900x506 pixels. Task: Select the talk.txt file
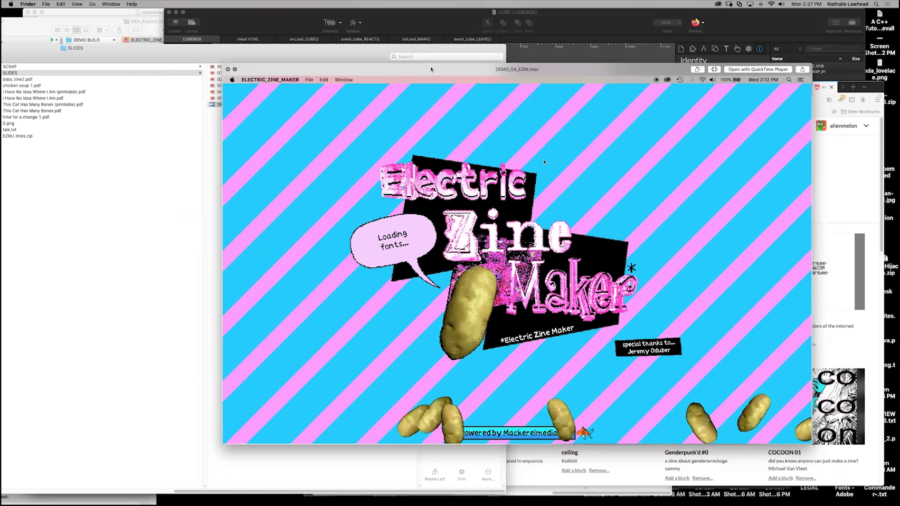[x=9, y=130]
